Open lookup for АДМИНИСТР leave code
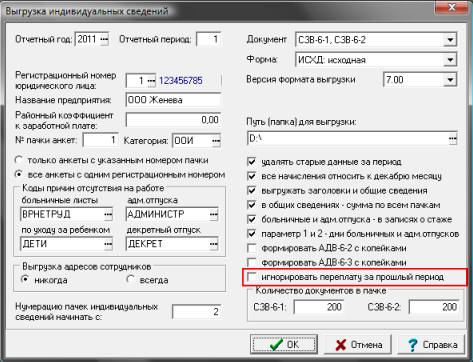473x362 pixels. [214, 214]
